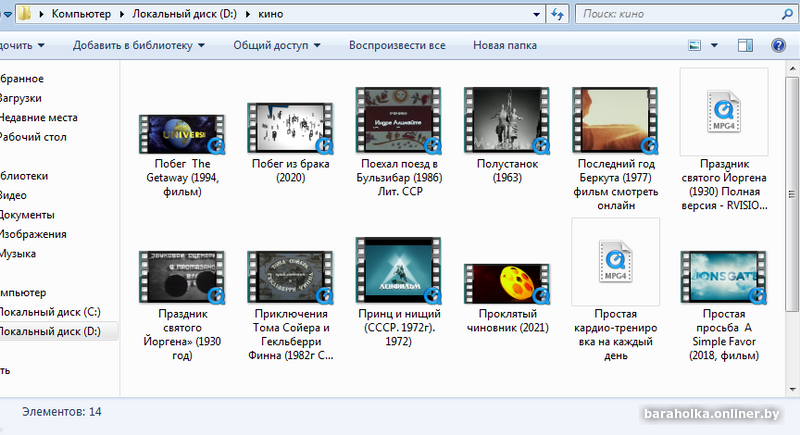800x435 pixels.
Task: Select the Поехал поезд в Бульзибар video thumbnail
Action: coord(398,120)
